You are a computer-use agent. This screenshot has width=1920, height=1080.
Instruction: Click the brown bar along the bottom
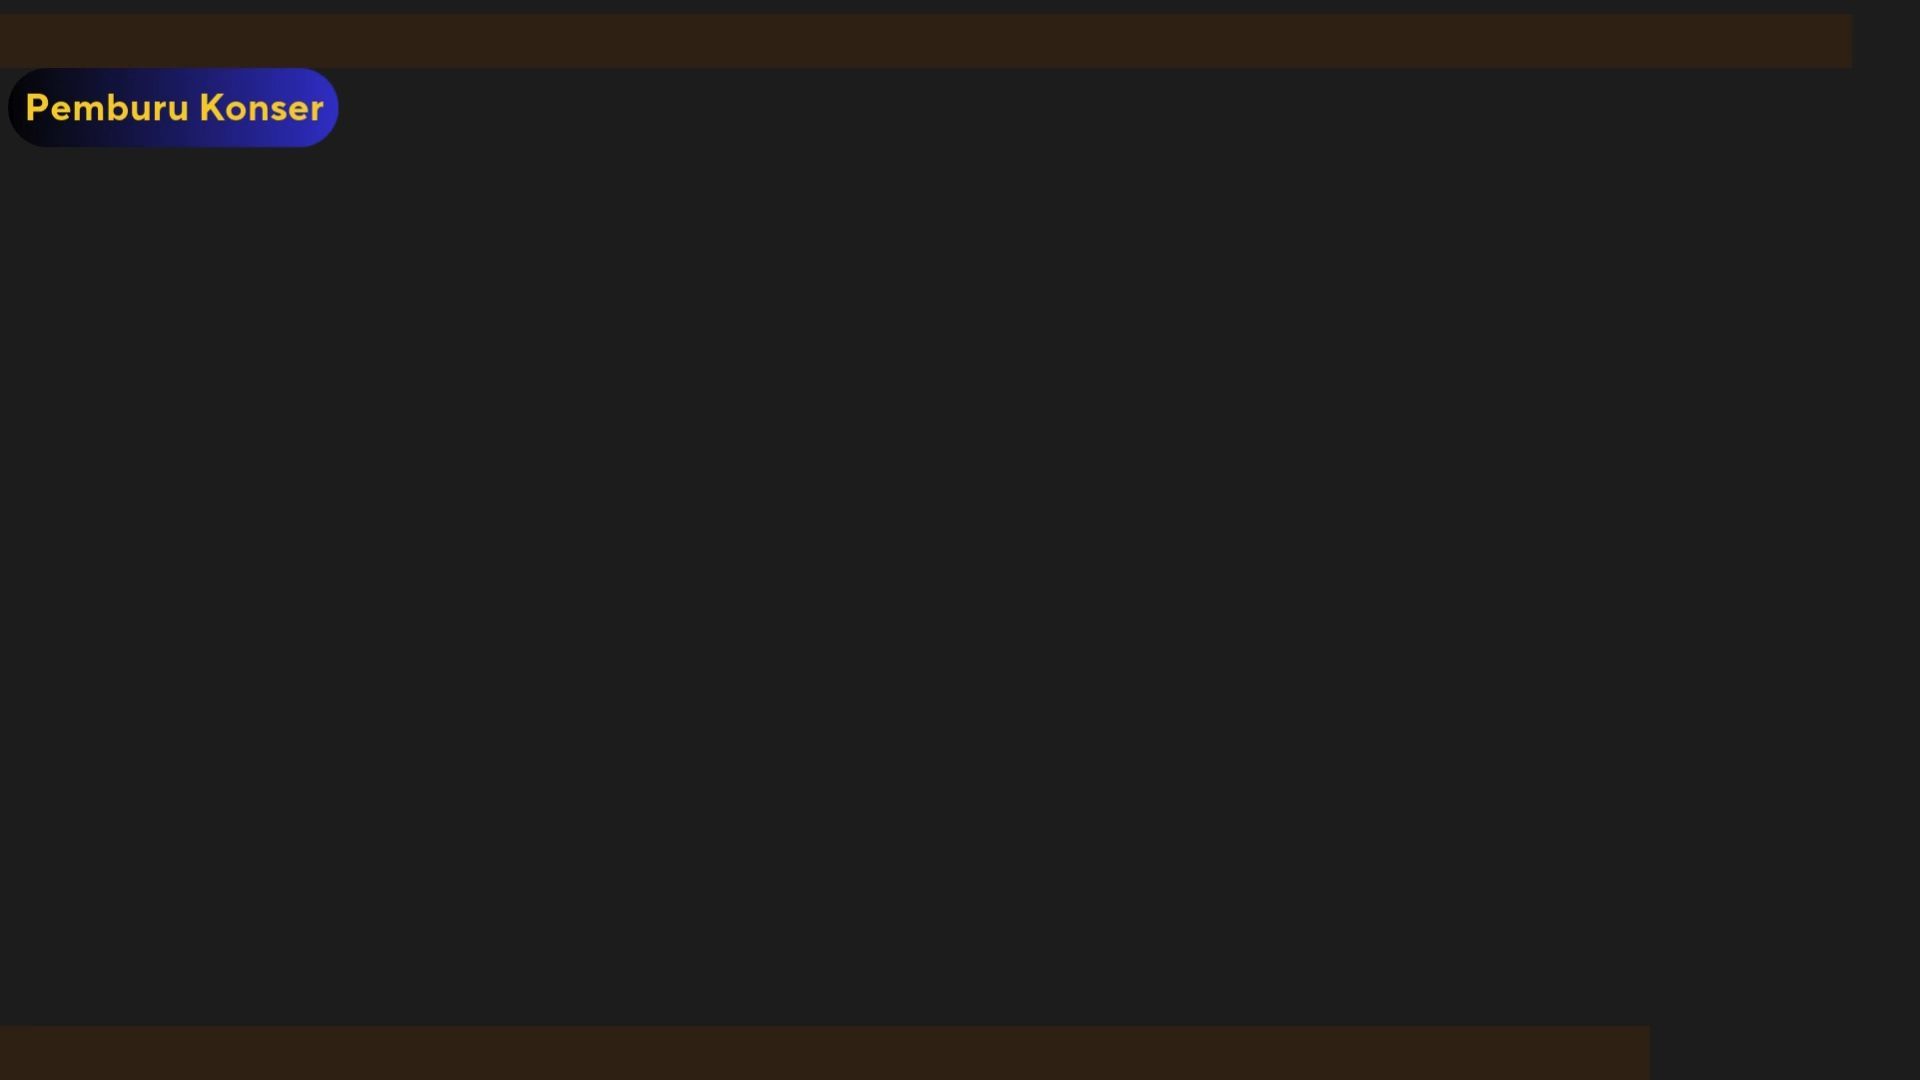click(825, 1052)
